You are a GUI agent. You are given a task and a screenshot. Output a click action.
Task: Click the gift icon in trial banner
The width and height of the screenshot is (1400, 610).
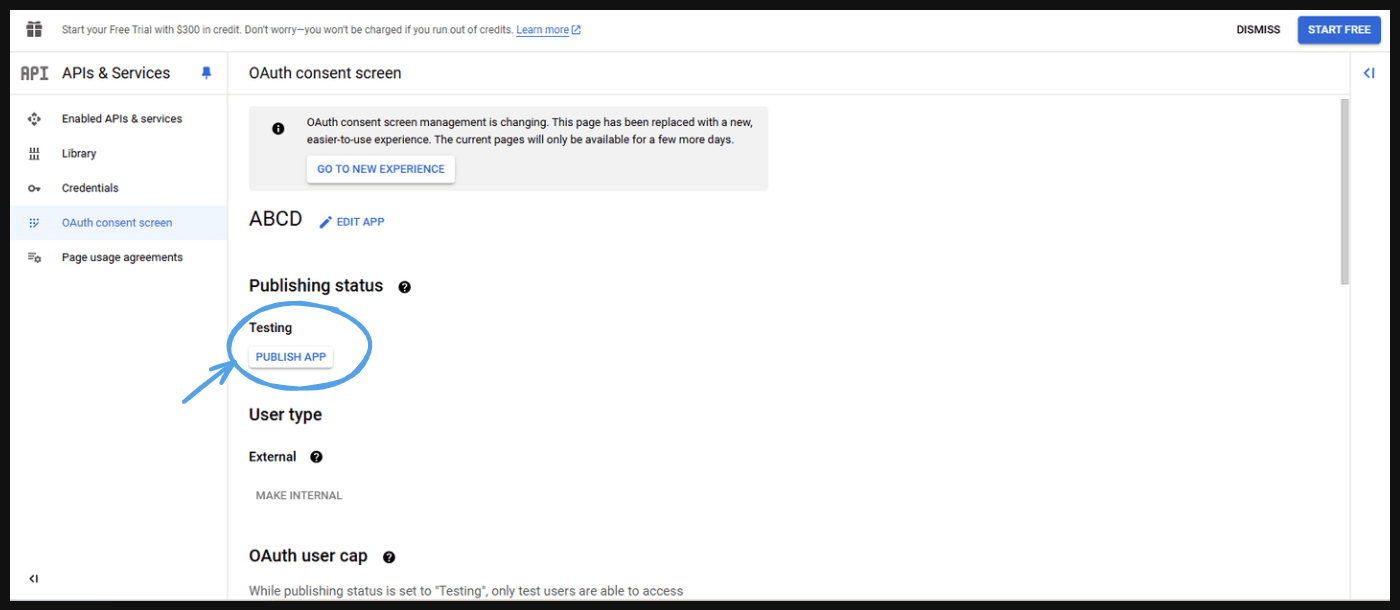click(34, 29)
